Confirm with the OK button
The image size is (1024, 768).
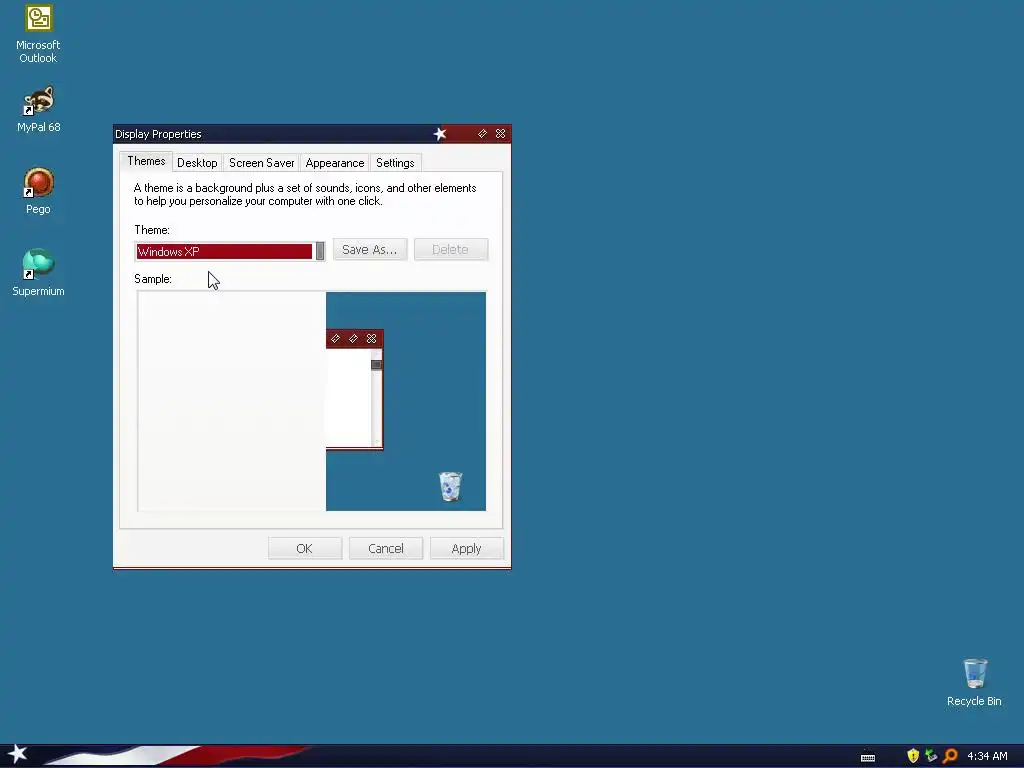304,549
